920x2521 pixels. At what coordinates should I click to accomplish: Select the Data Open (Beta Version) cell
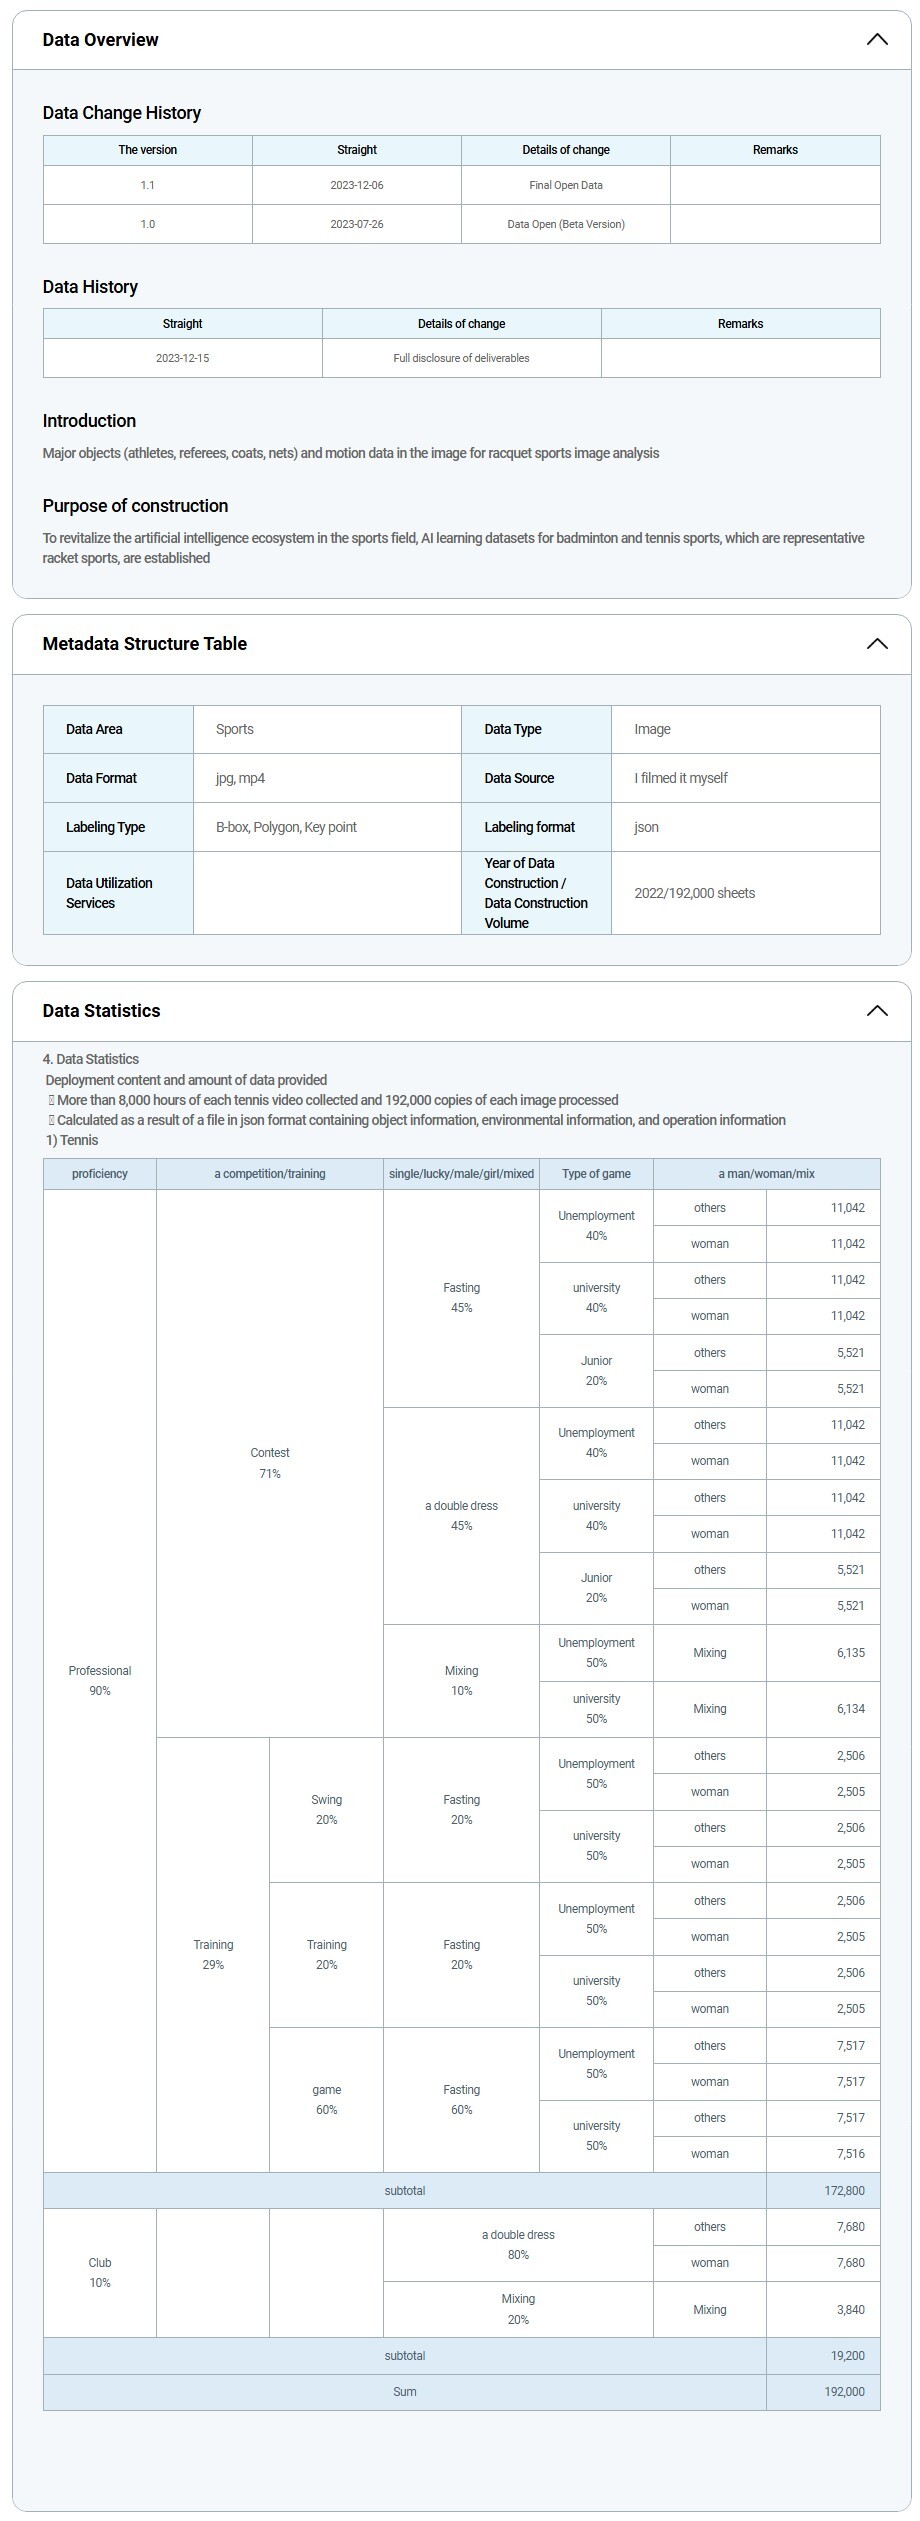point(565,224)
